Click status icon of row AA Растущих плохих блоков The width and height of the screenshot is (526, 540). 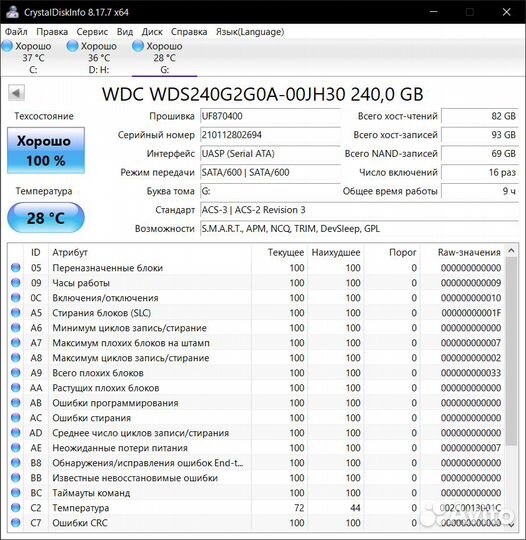pos(16,388)
